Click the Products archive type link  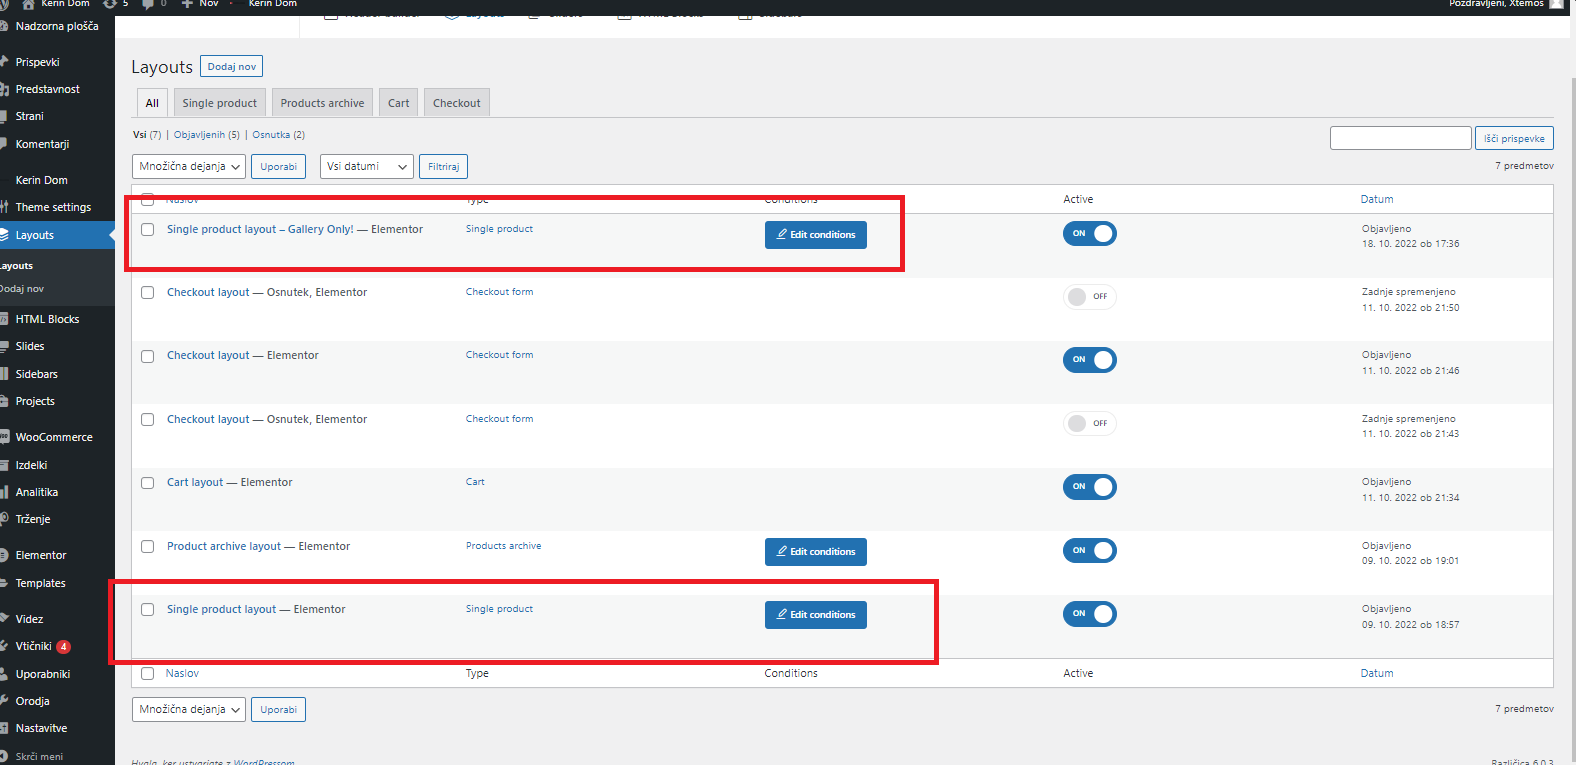point(503,546)
